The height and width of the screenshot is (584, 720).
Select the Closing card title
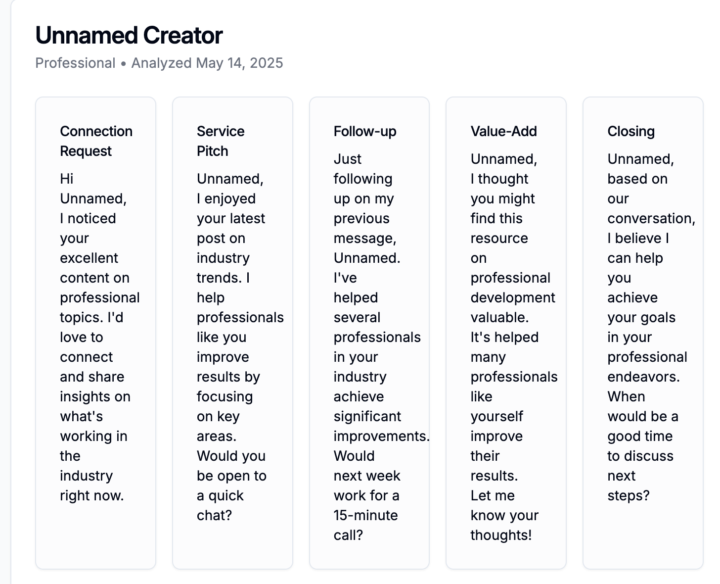click(x=631, y=131)
